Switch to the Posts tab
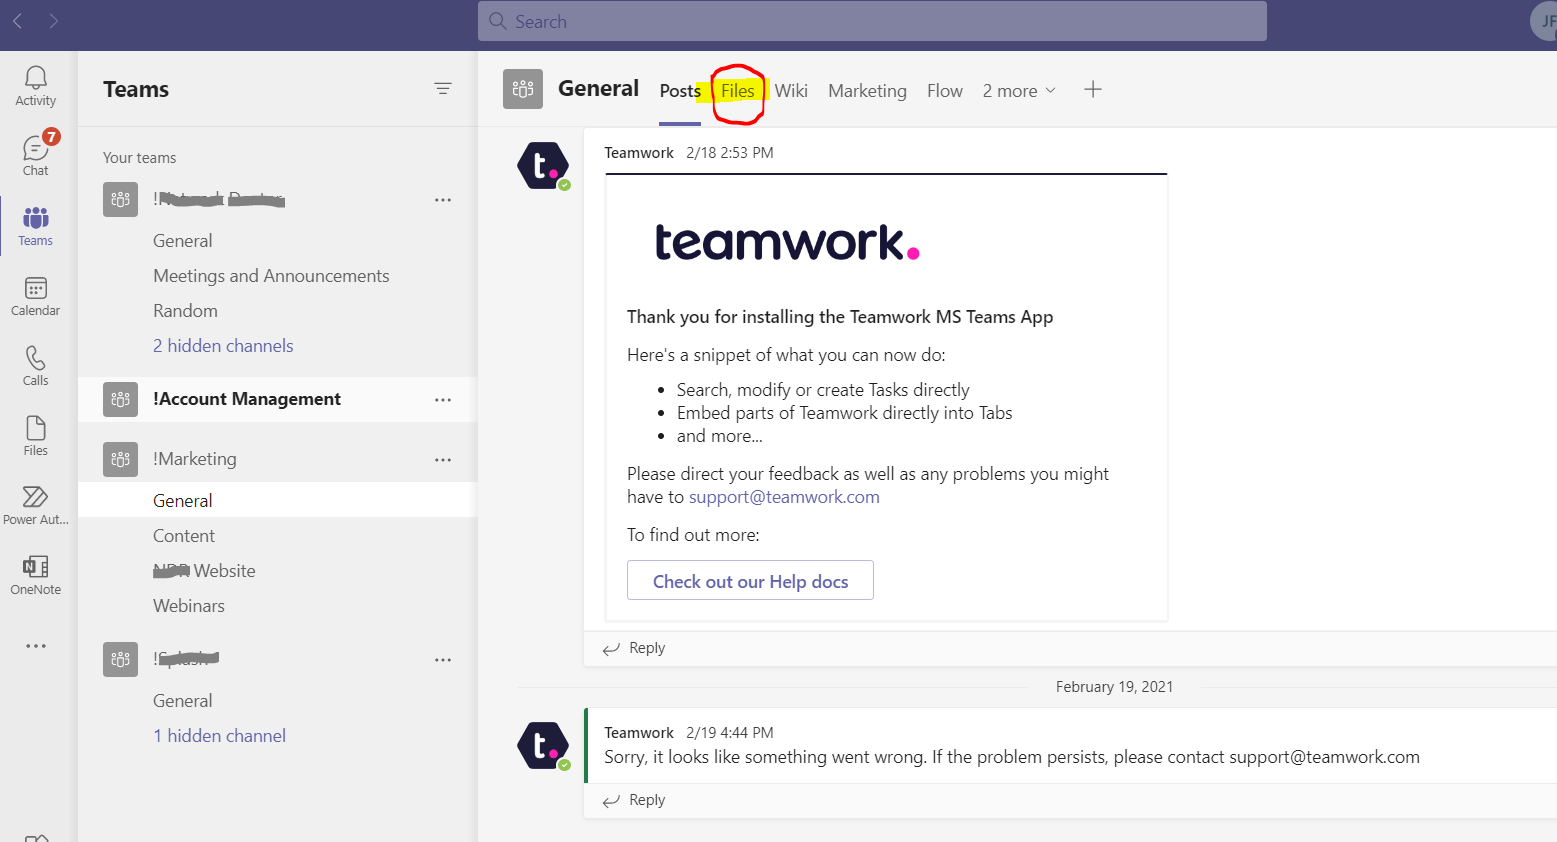The image size is (1557, 842). [x=680, y=91]
